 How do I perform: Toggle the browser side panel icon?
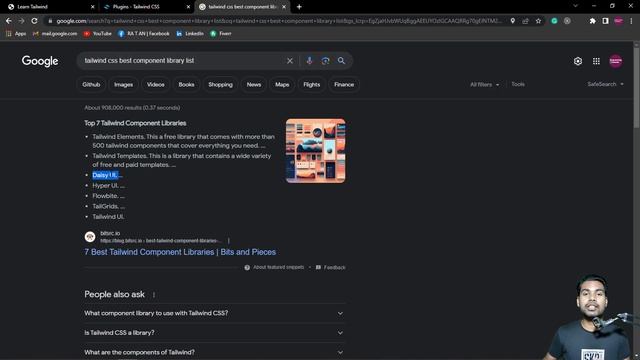pyautogui.click(x=605, y=21)
